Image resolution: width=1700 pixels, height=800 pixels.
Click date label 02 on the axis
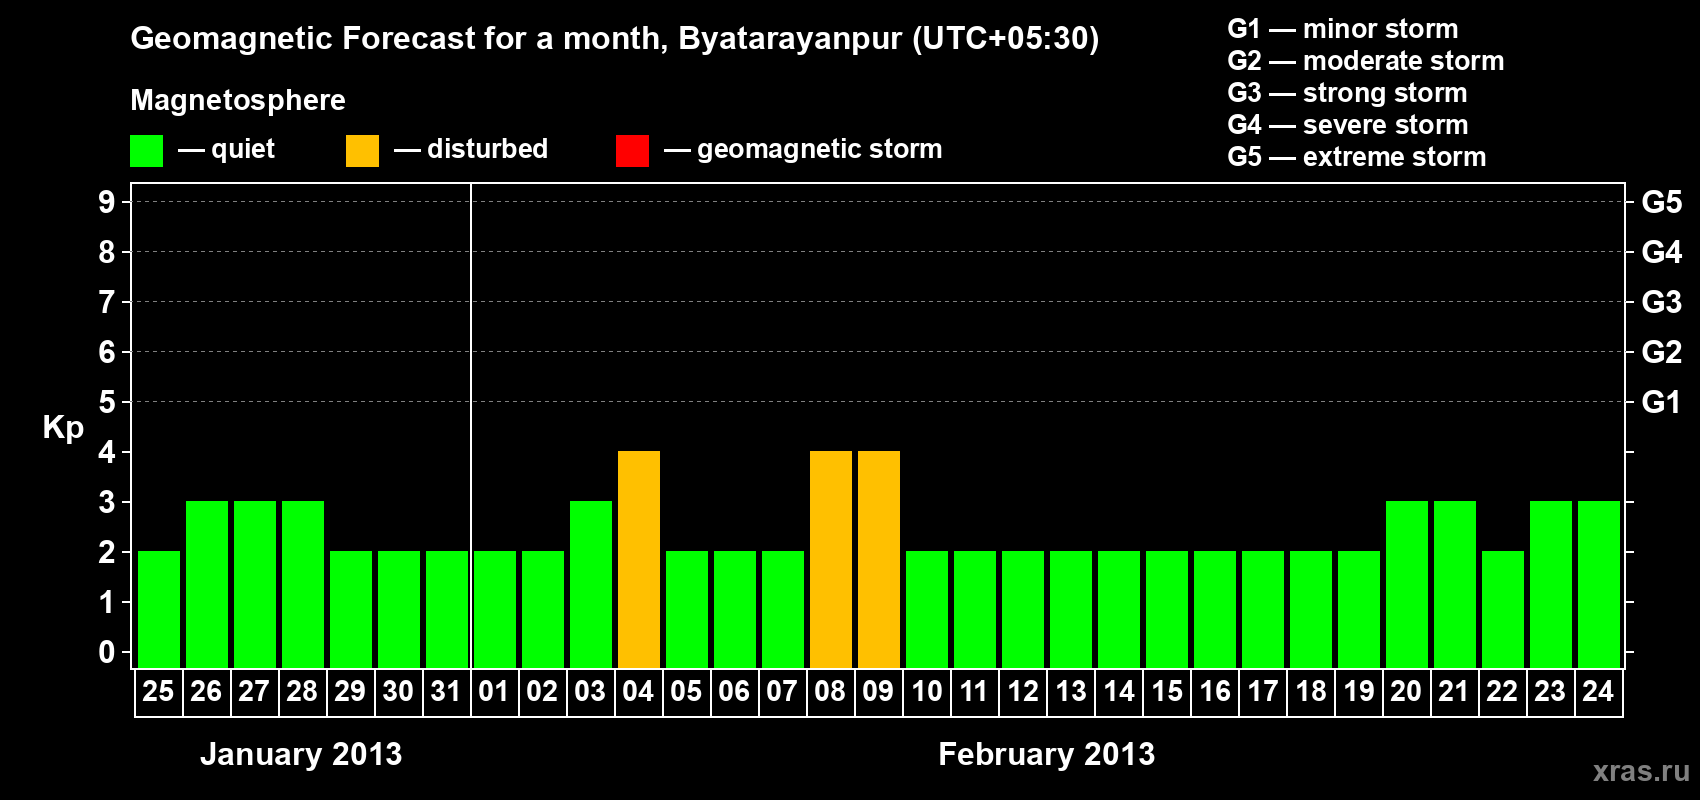[542, 692]
